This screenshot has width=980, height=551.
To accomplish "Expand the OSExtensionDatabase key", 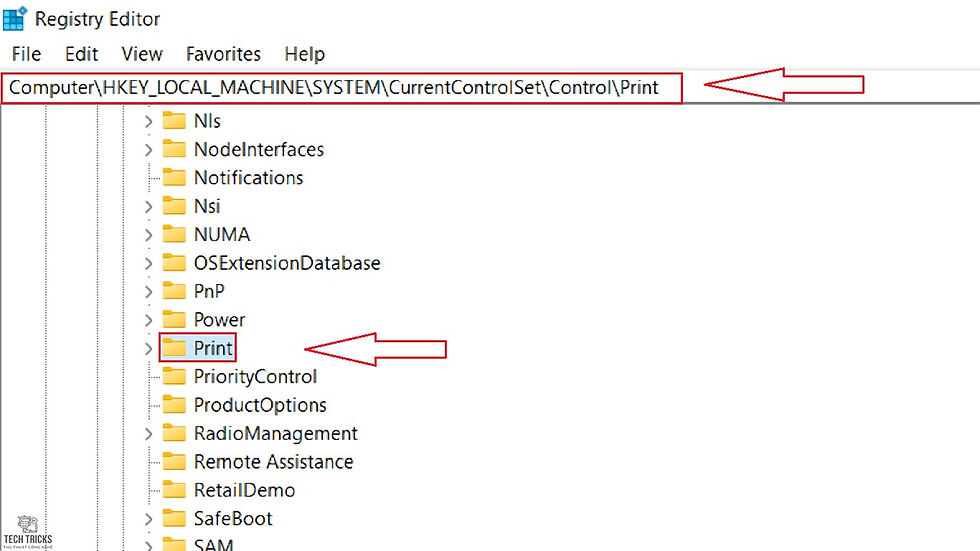I will (x=148, y=264).
